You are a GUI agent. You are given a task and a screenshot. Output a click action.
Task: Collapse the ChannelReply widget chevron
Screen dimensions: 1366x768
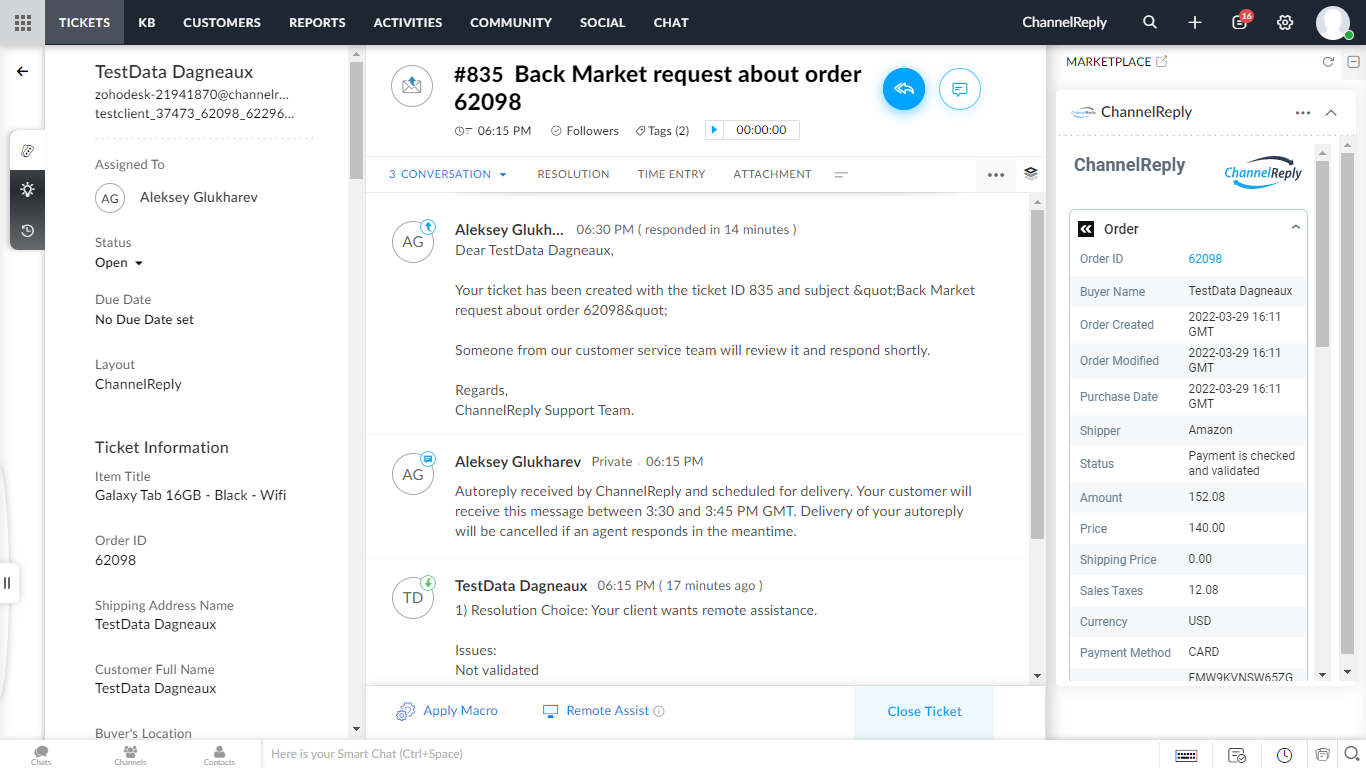click(x=1331, y=112)
